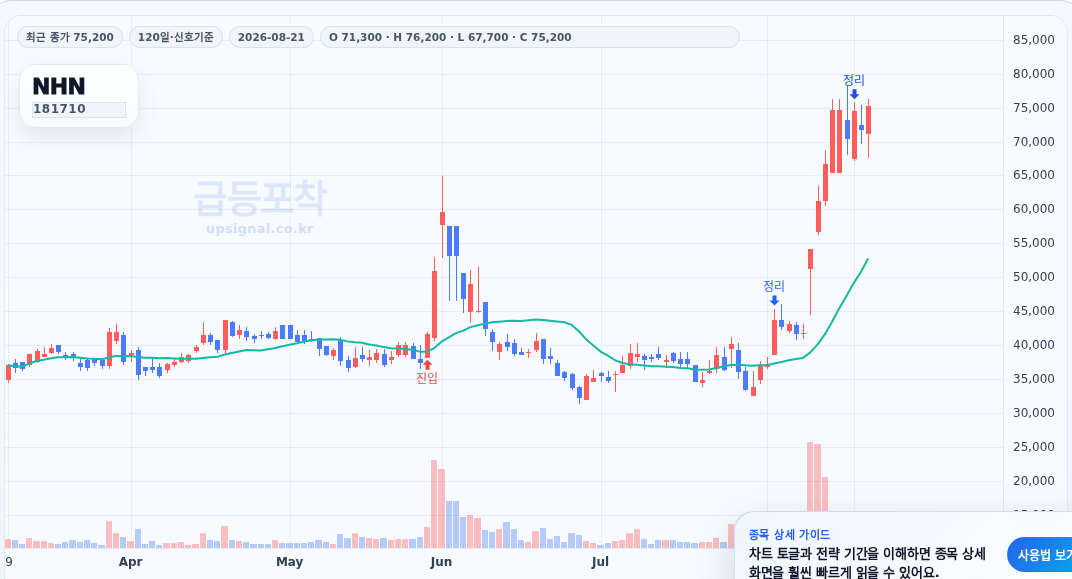The width and height of the screenshot is (1072, 579).
Task: Click the Jul label on time axis
Action: point(600,562)
